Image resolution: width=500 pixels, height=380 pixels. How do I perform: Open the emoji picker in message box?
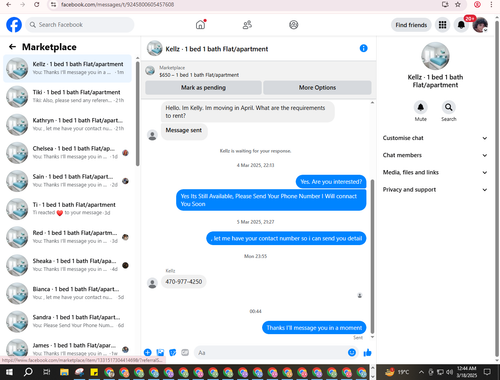[x=352, y=352]
